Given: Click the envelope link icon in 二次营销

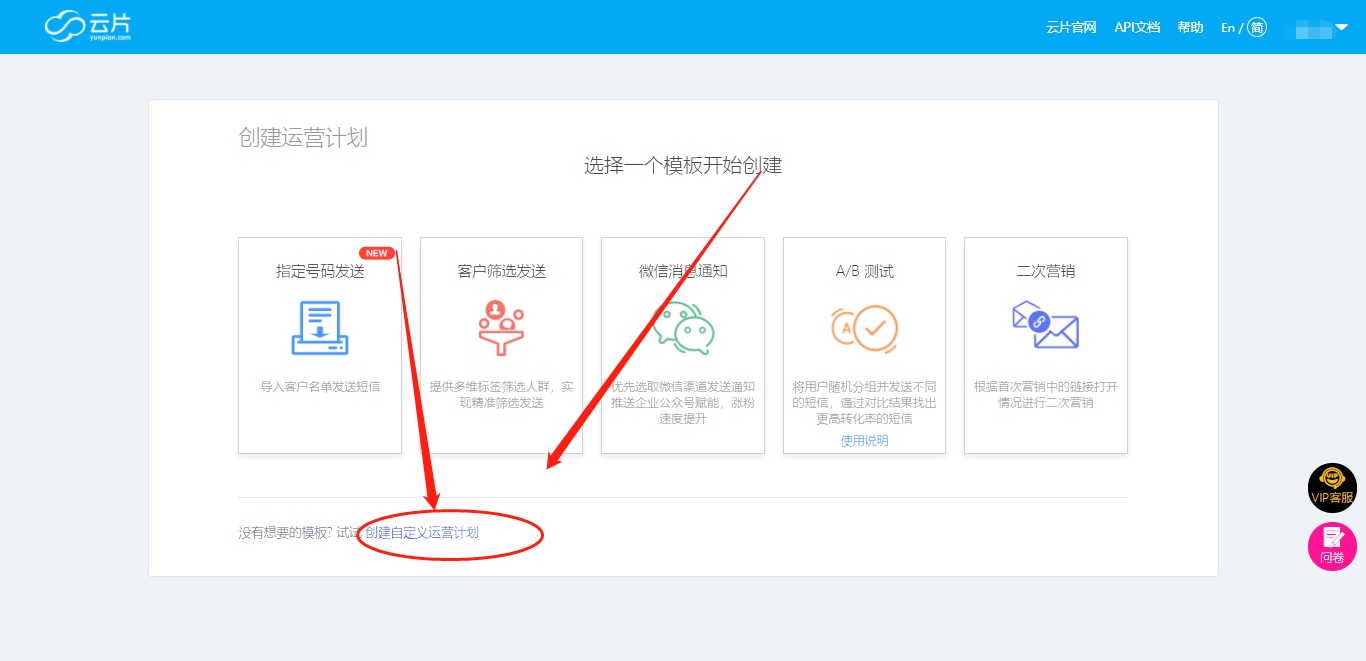Looking at the screenshot, I should click(x=1046, y=325).
